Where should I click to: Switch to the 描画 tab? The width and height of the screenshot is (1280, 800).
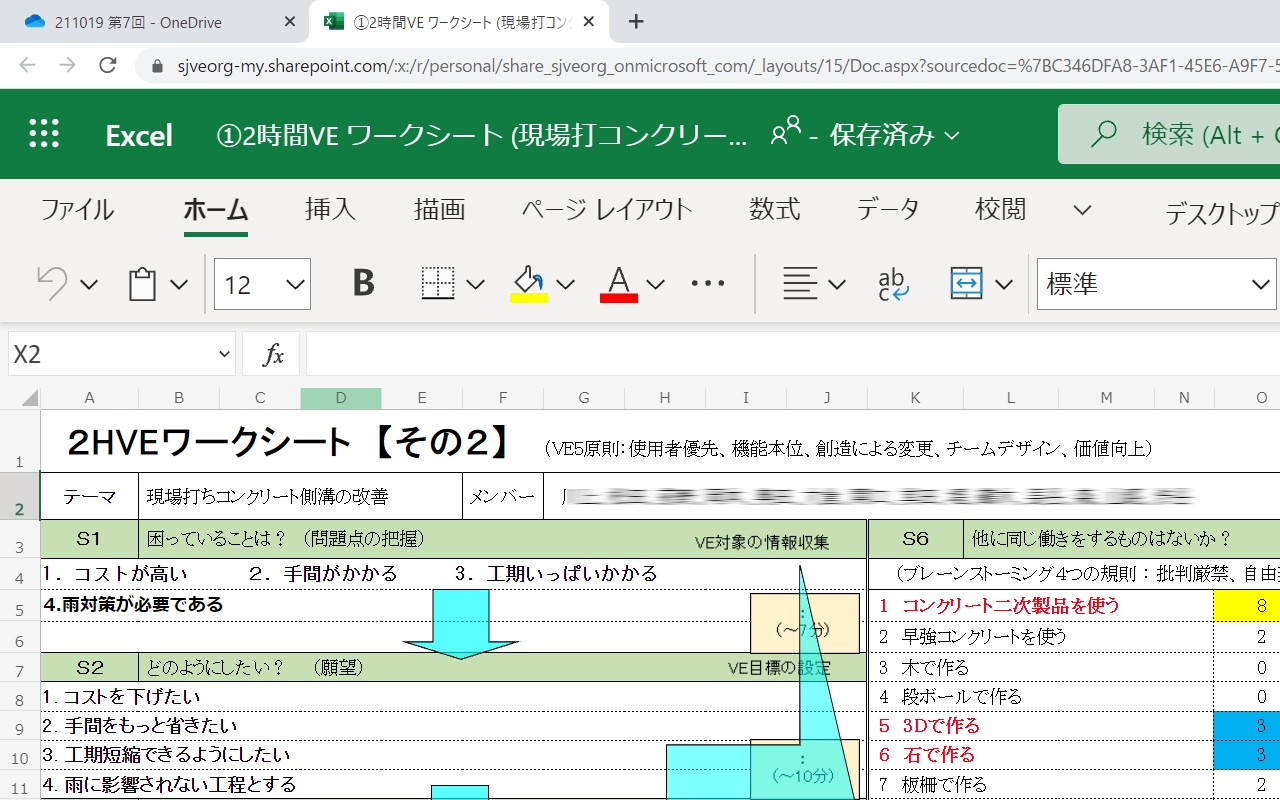[x=440, y=209]
